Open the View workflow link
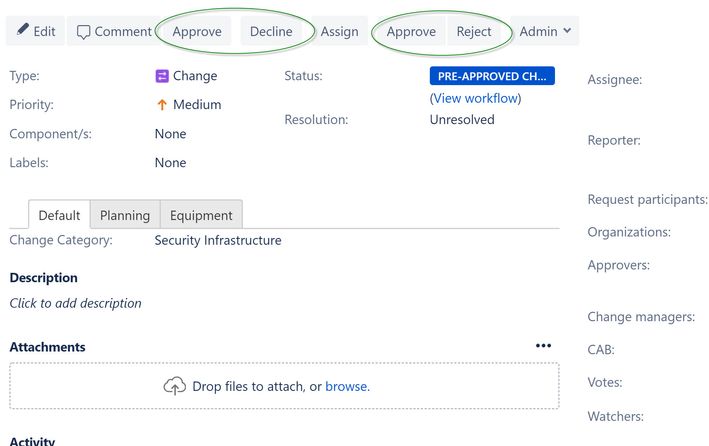709x446 pixels. tap(475, 98)
